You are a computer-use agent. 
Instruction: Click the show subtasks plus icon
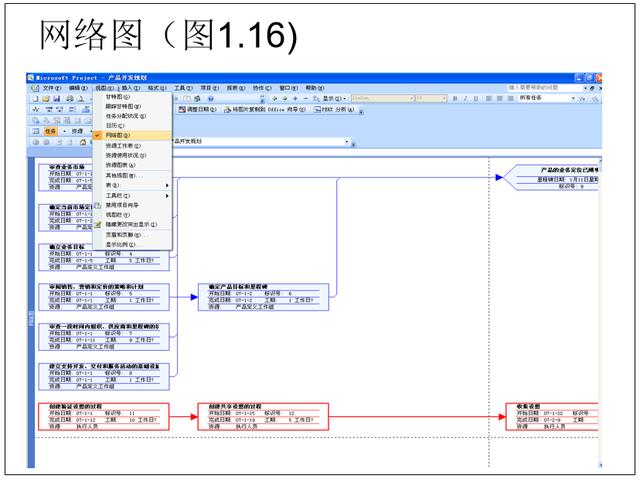click(295, 99)
